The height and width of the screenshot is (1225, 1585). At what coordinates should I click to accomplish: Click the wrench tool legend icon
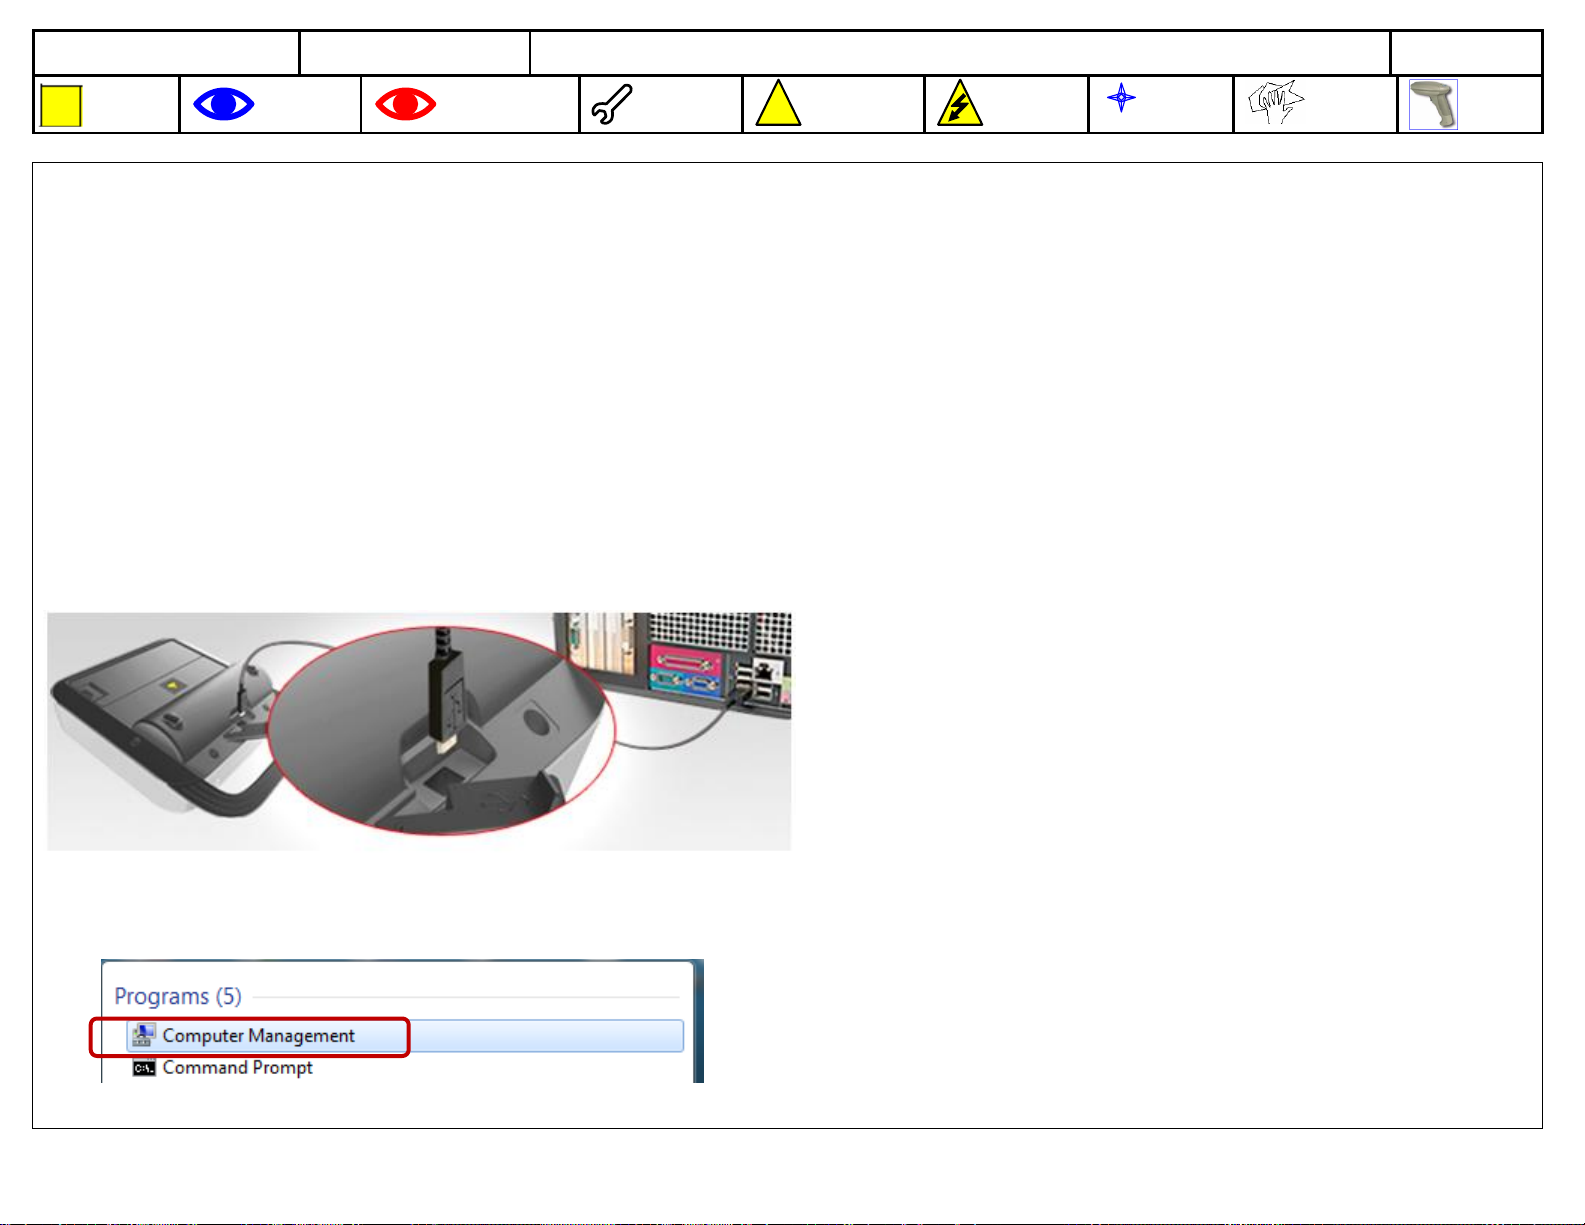click(x=612, y=105)
